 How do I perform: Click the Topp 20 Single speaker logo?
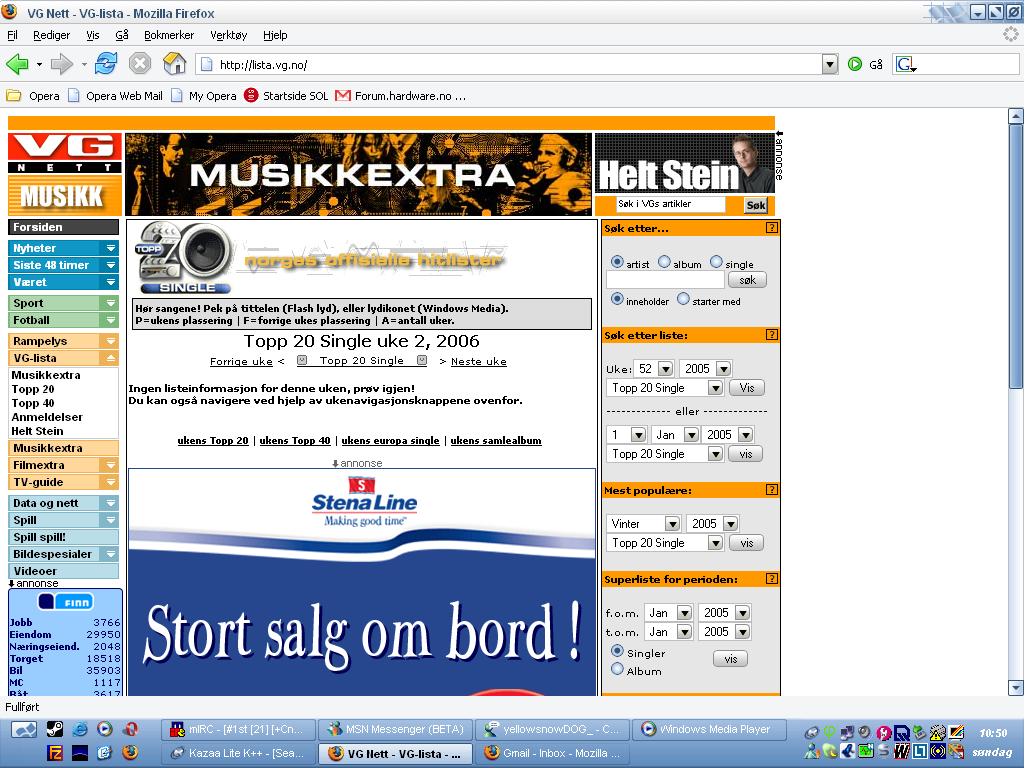tap(185, 258)
